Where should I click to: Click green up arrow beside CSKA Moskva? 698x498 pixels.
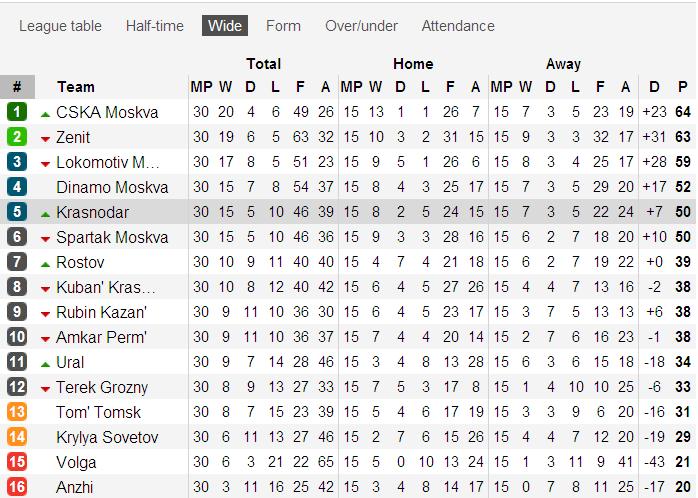tap(45, 114)
